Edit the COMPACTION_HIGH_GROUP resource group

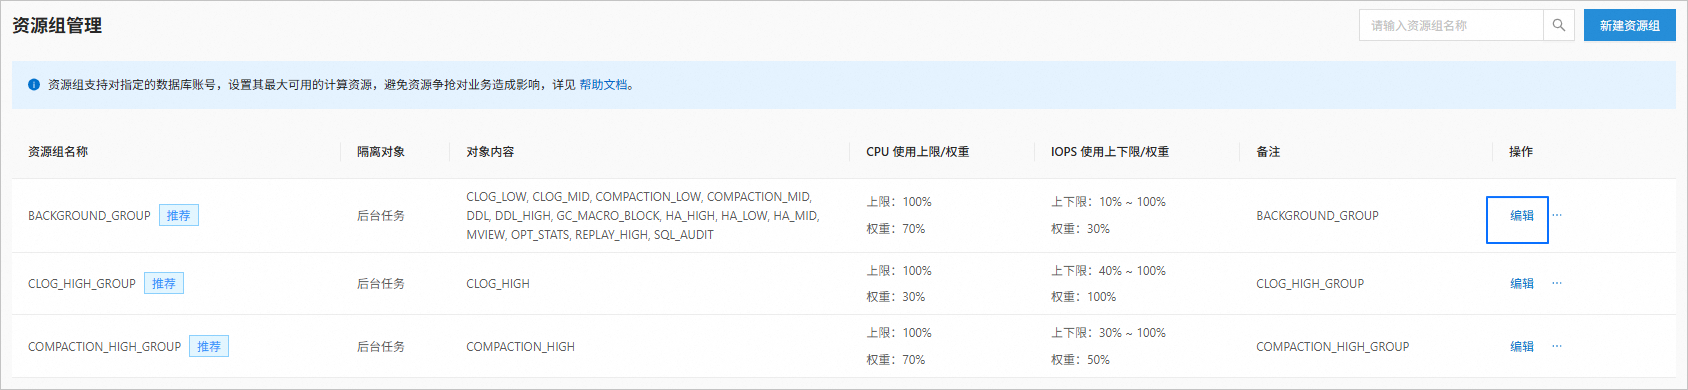pos(1522,346)
